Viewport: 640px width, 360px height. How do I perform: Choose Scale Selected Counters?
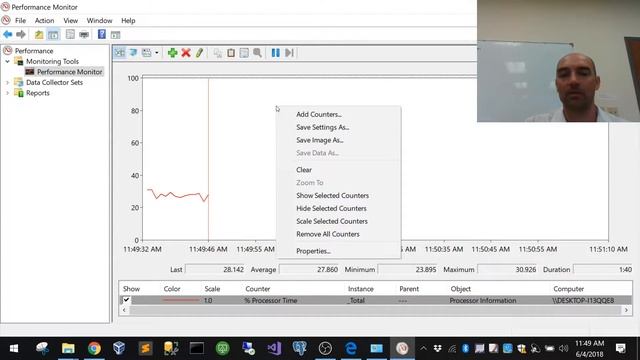pos(332,221)
